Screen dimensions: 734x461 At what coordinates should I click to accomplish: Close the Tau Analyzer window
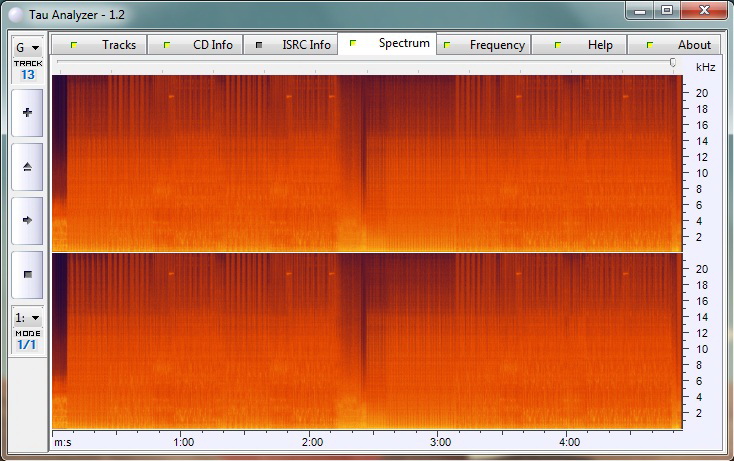pos(704,10)
